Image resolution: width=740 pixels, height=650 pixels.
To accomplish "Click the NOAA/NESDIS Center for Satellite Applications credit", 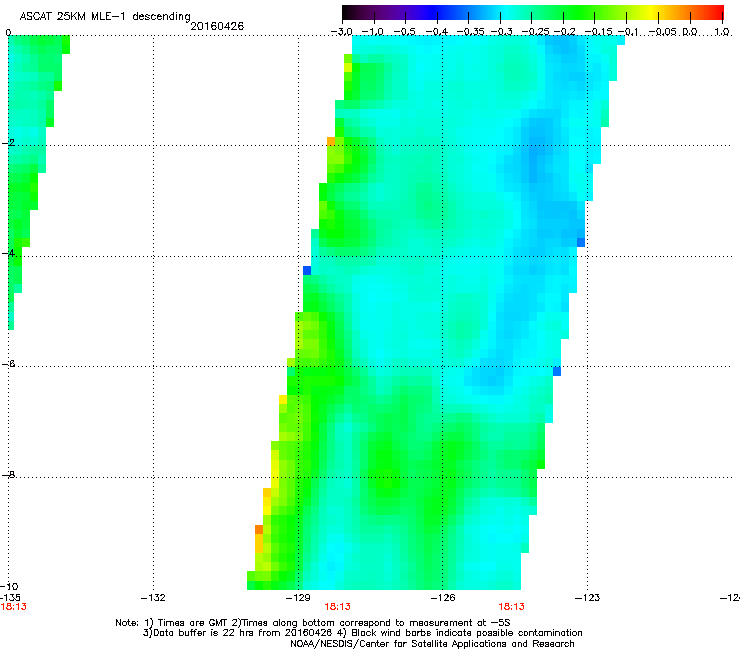I will coord(432,644).
